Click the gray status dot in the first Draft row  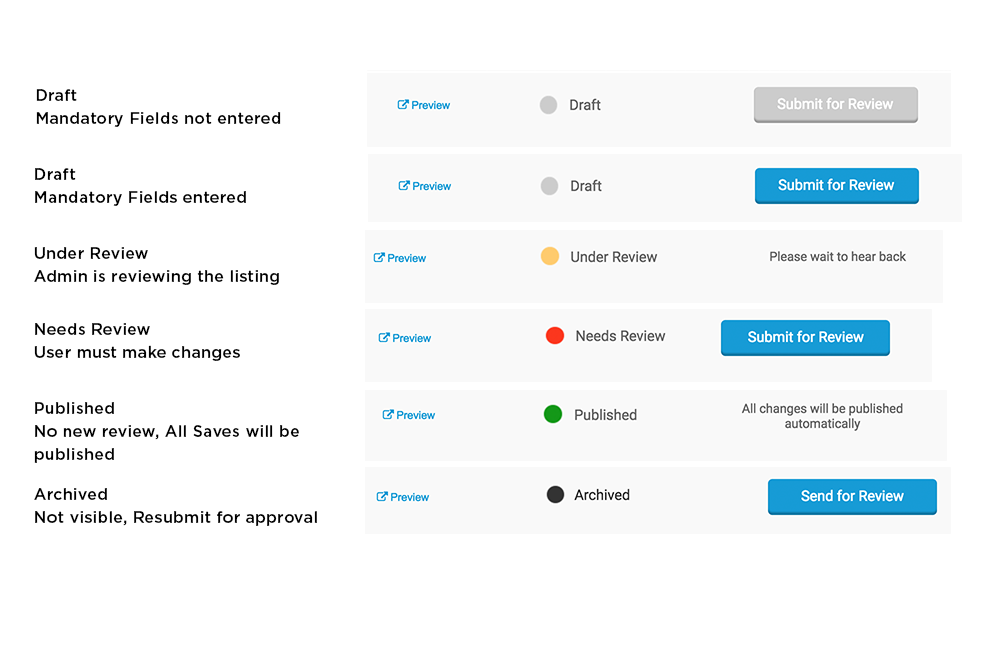[548, 105]
